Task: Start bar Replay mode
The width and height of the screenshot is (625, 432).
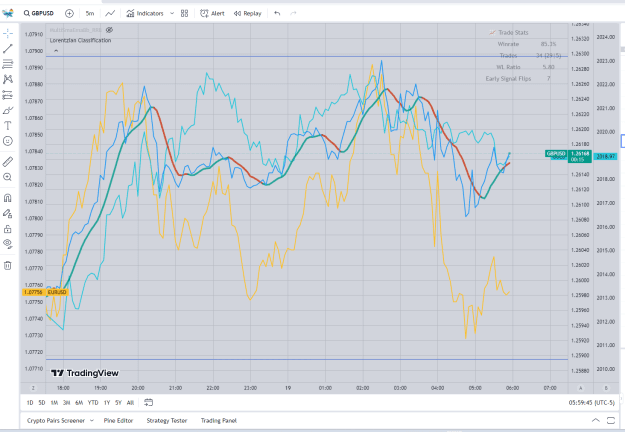Action: pyautogui.click(x=248, y=13)
